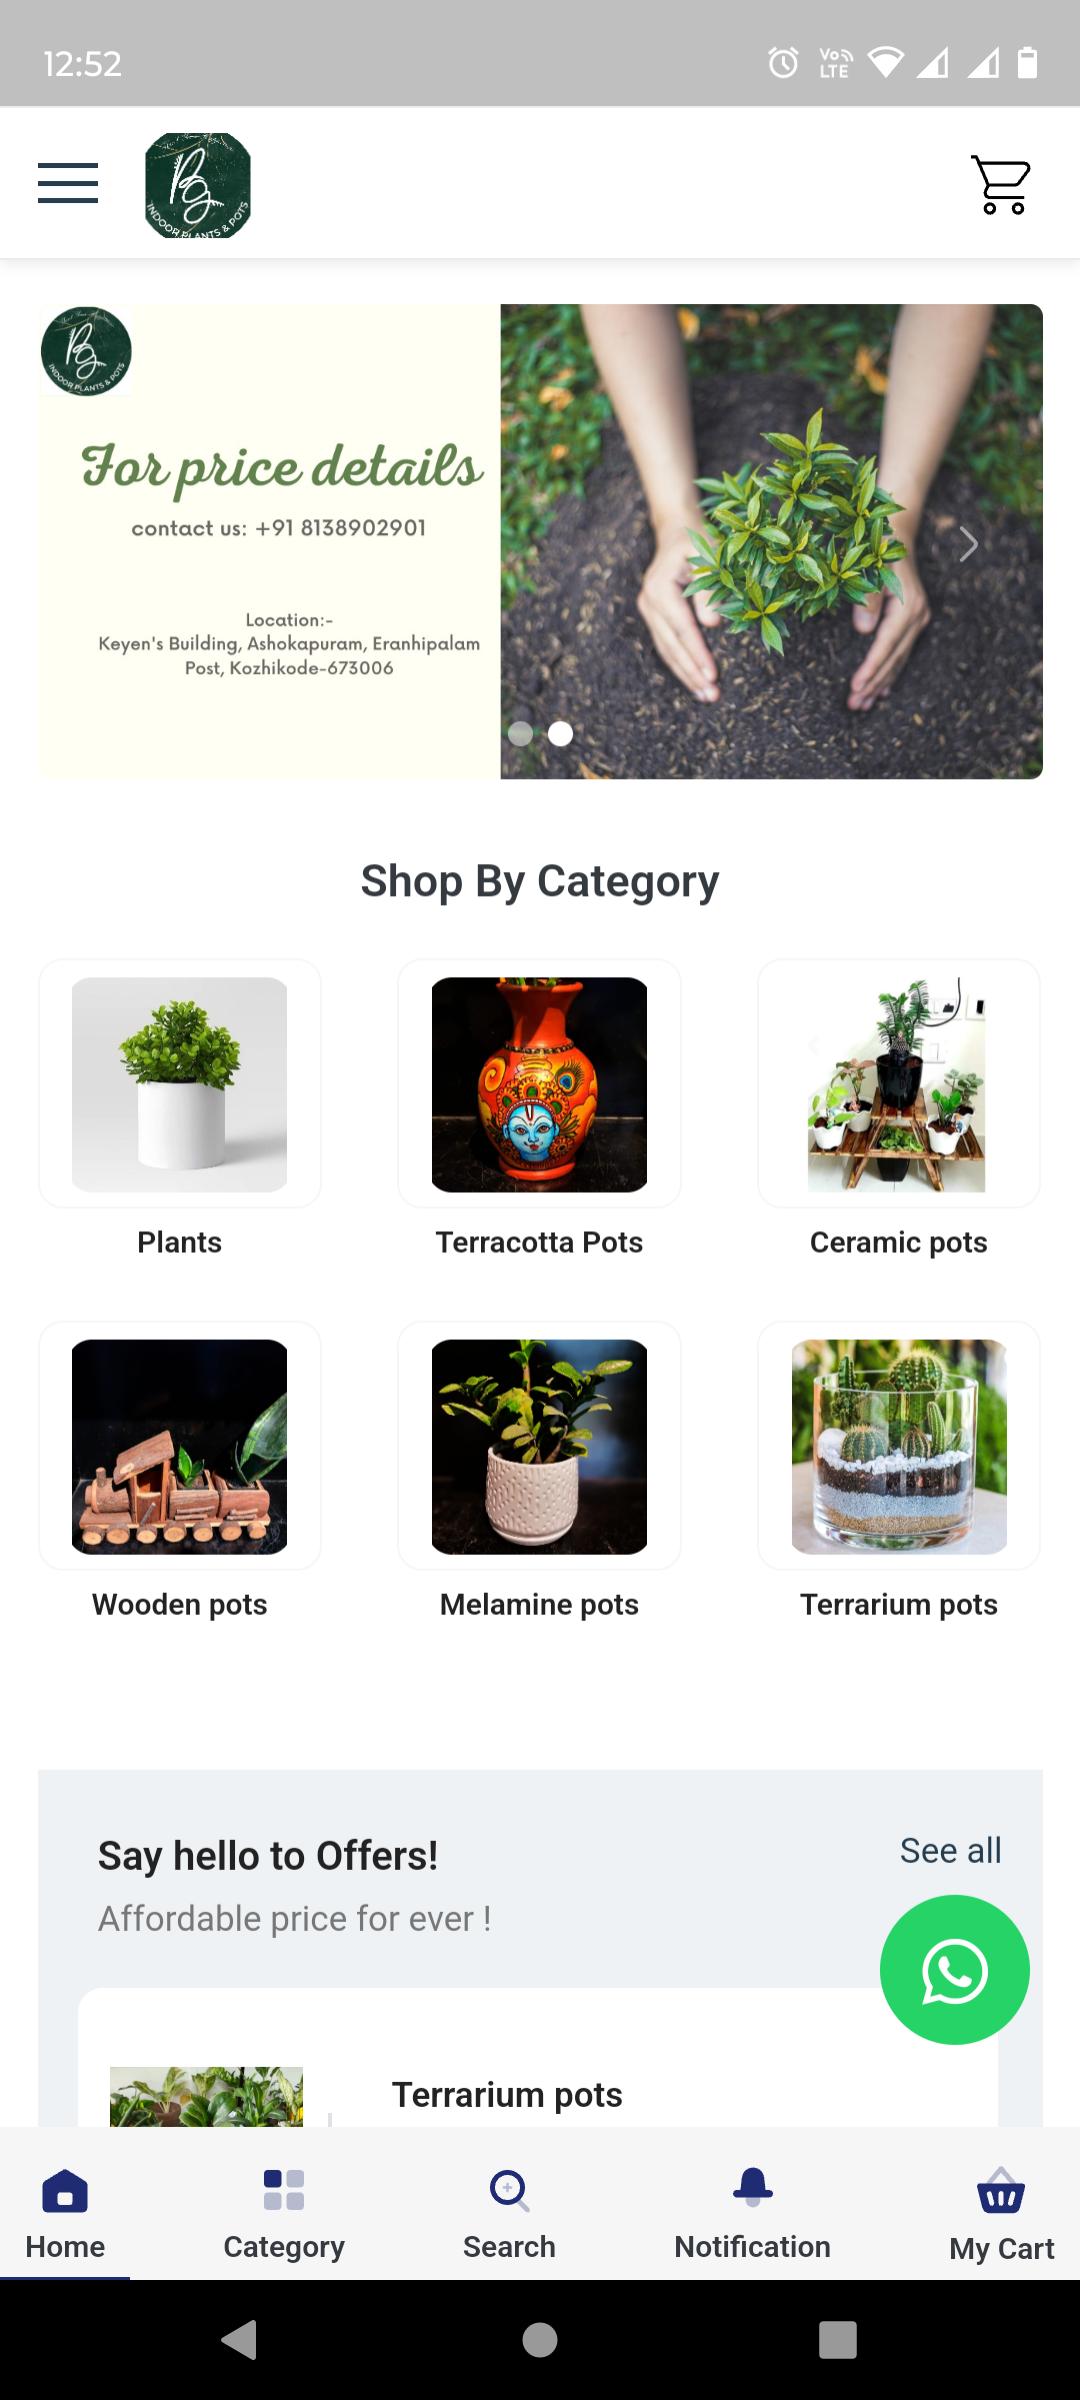Tap the store logo in header

[x=198, y=185]
